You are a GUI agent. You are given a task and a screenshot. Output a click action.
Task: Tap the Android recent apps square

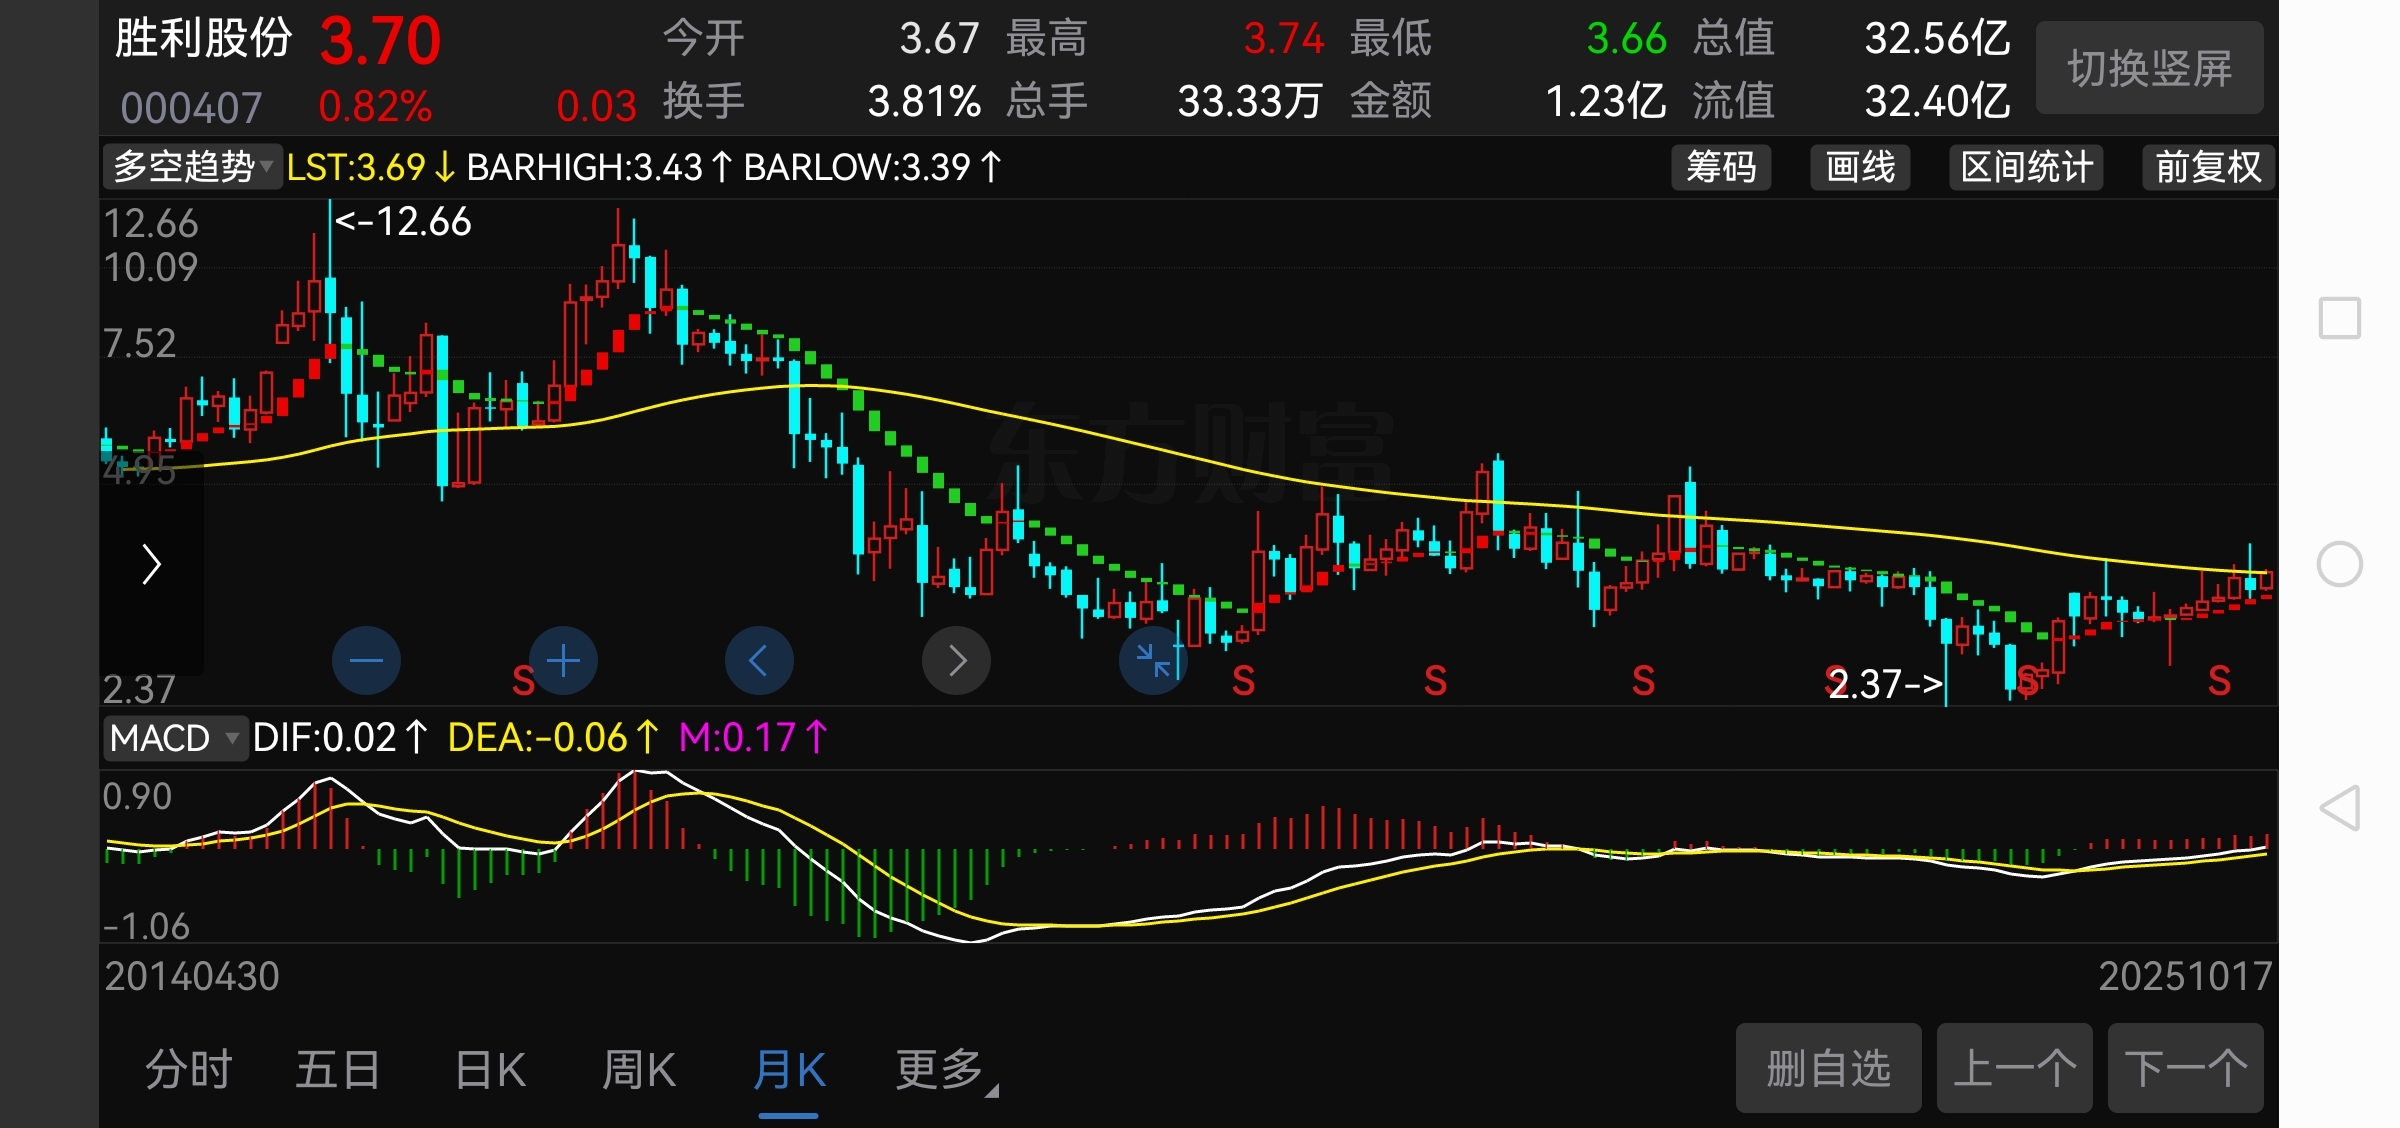2340,319
